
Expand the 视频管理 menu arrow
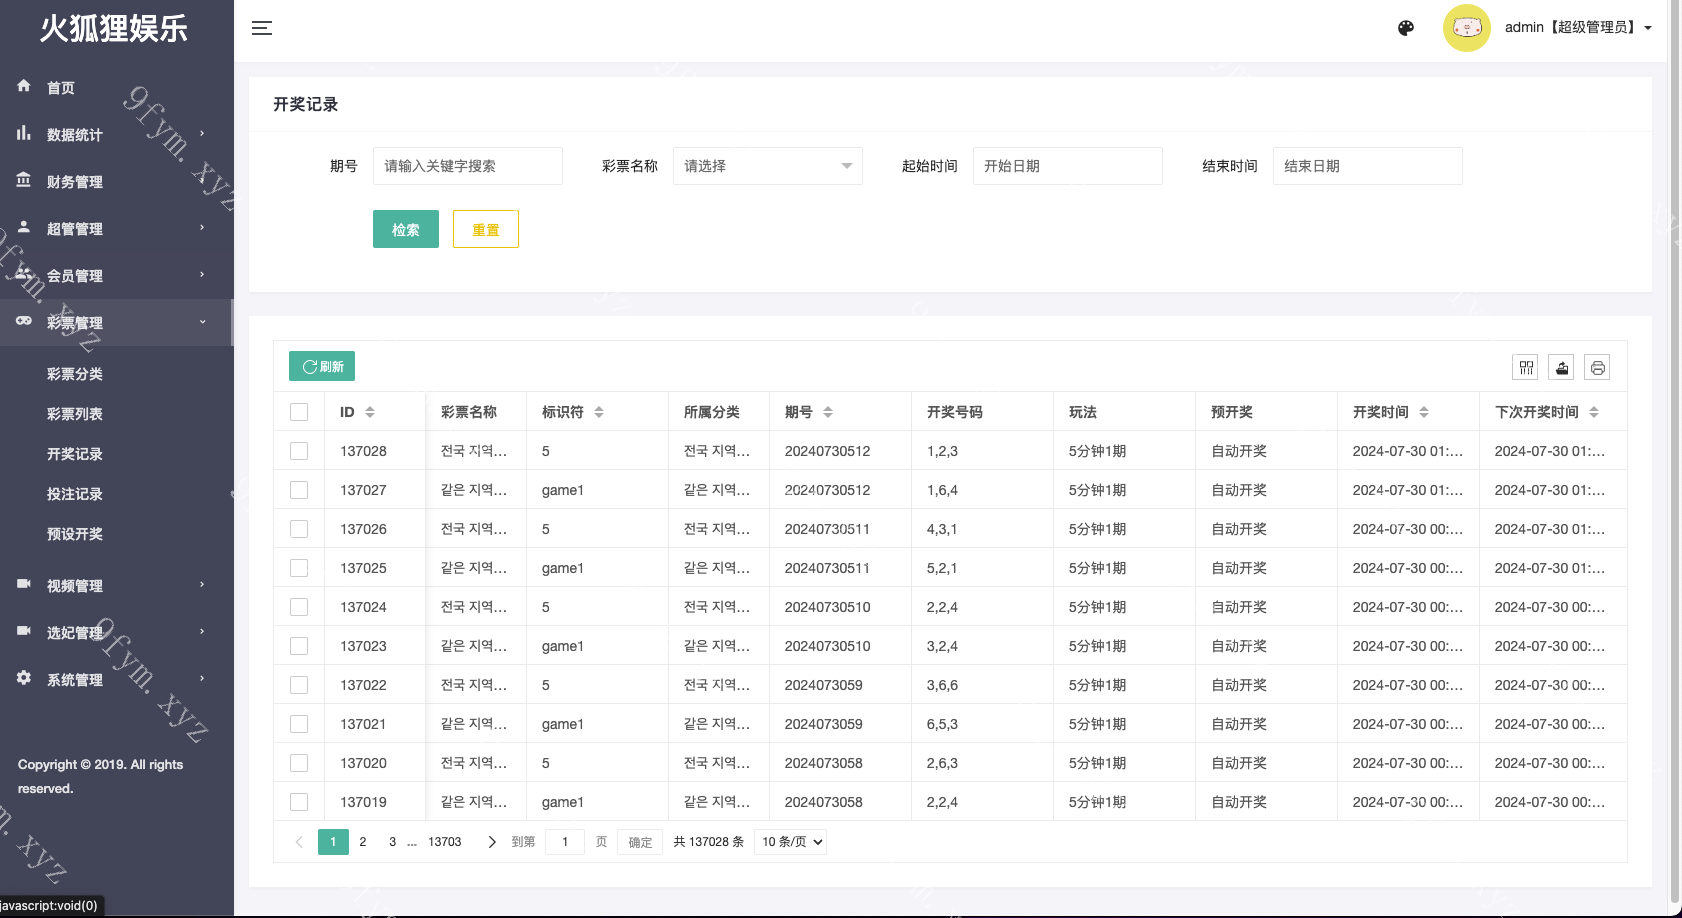click(202, 584)
